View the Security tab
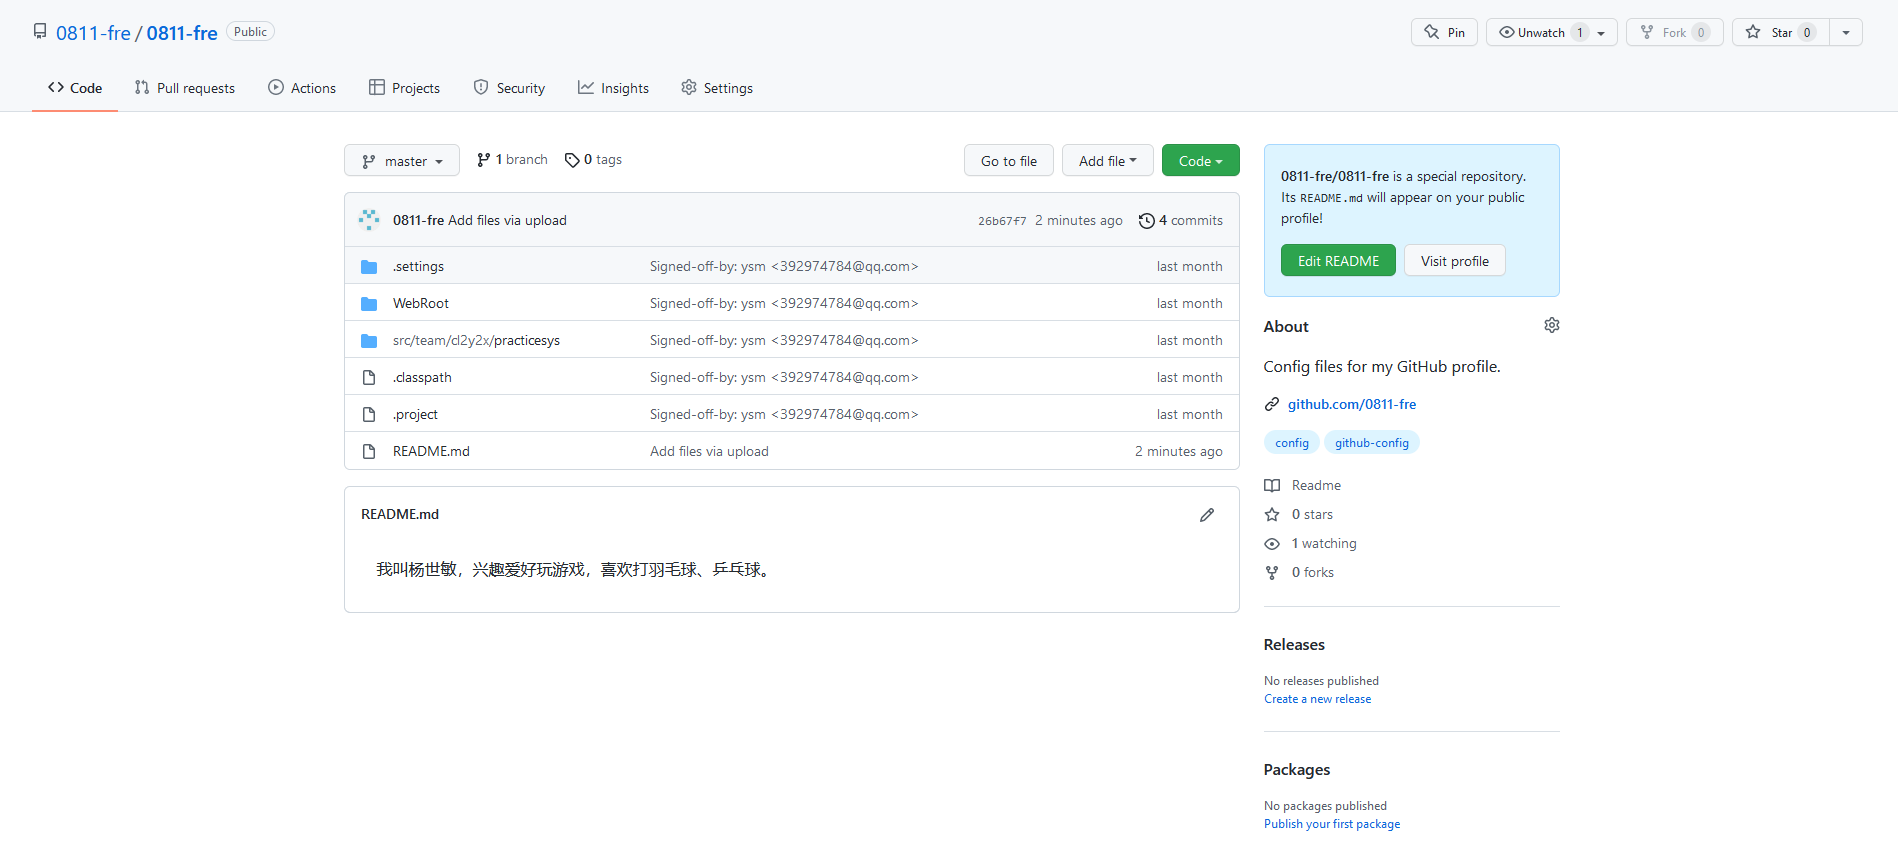1898x855 pixels. (x=509, y=88)
